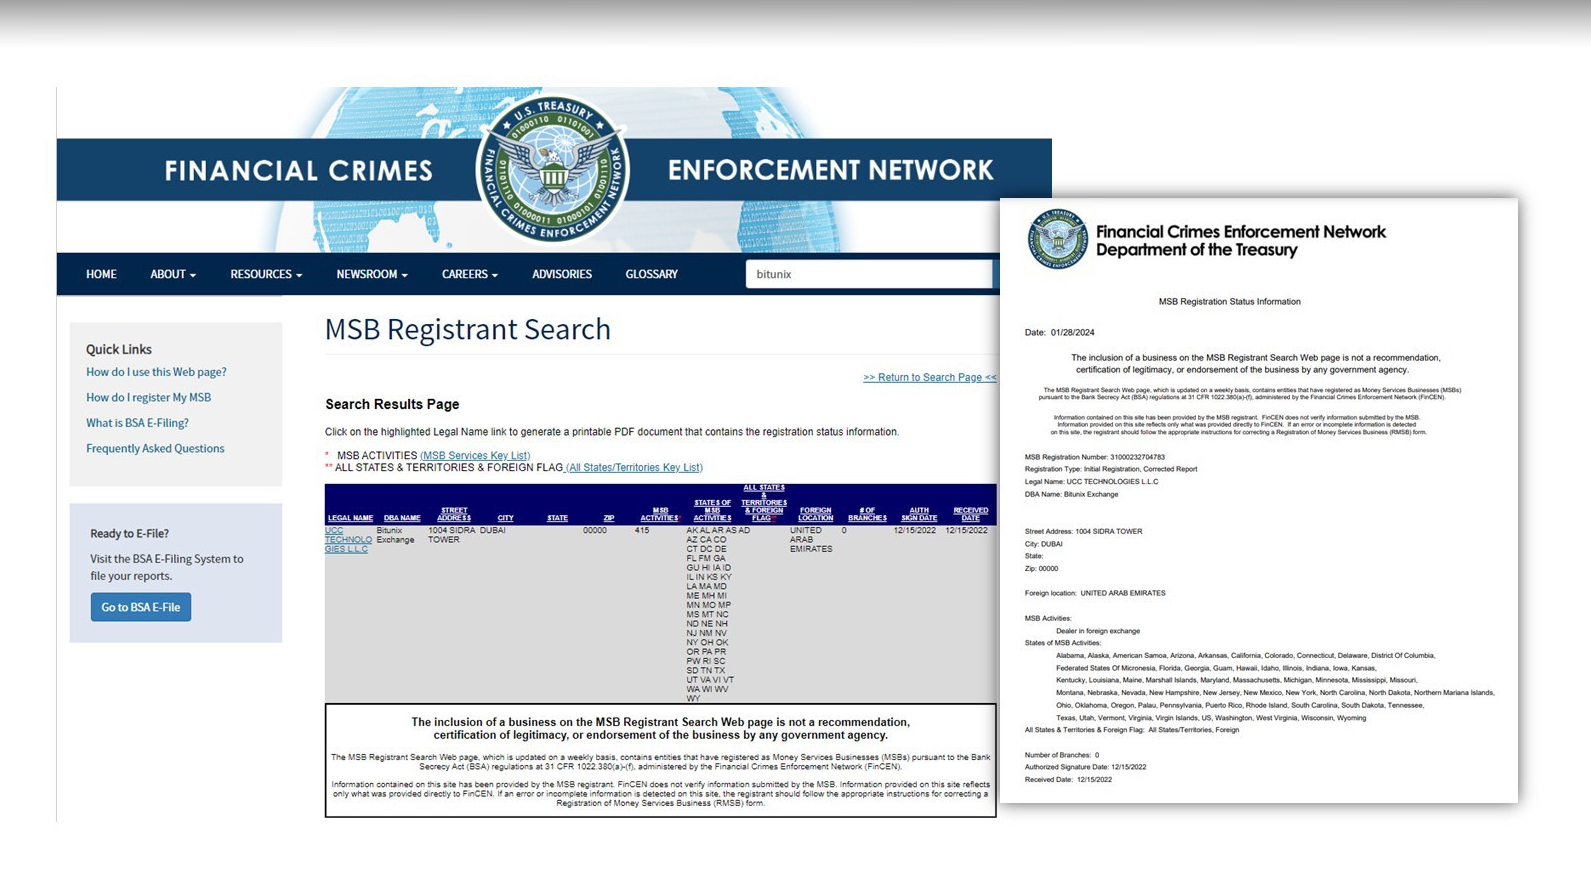Expand the NEWSROOM dropdown menu
This screenshot has width=1591, height=890.
coord(372,274)
